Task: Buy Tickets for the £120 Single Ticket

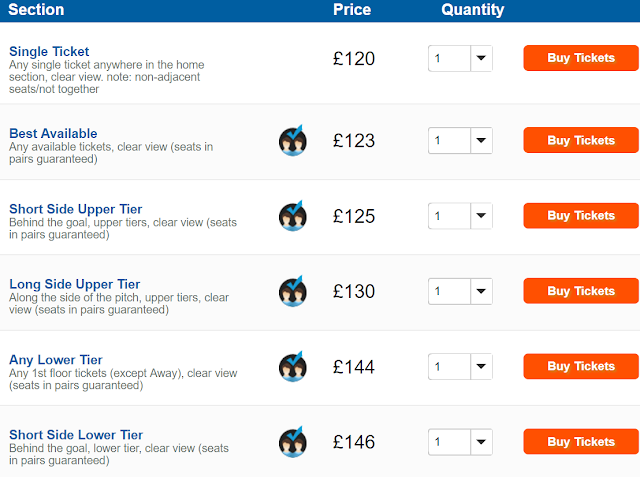Action: tap(581, 58)
